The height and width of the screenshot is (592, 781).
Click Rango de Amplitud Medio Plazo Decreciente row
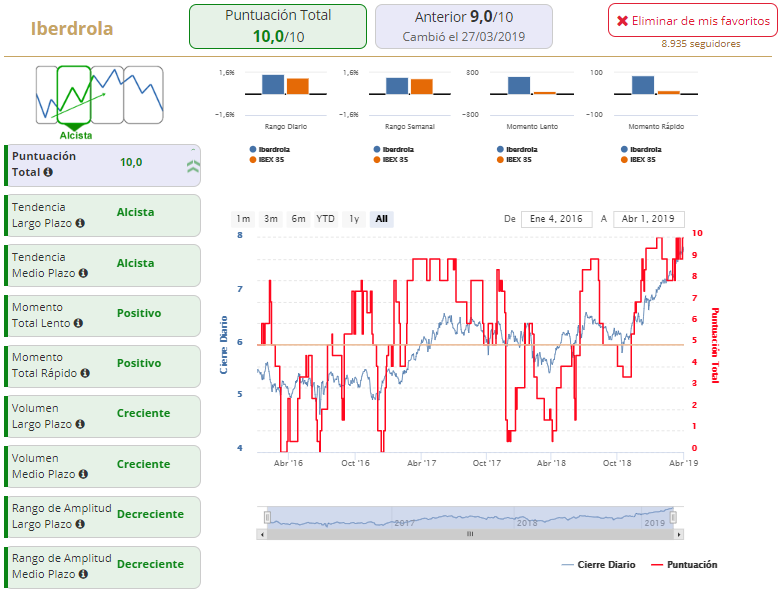pos(103,567)
